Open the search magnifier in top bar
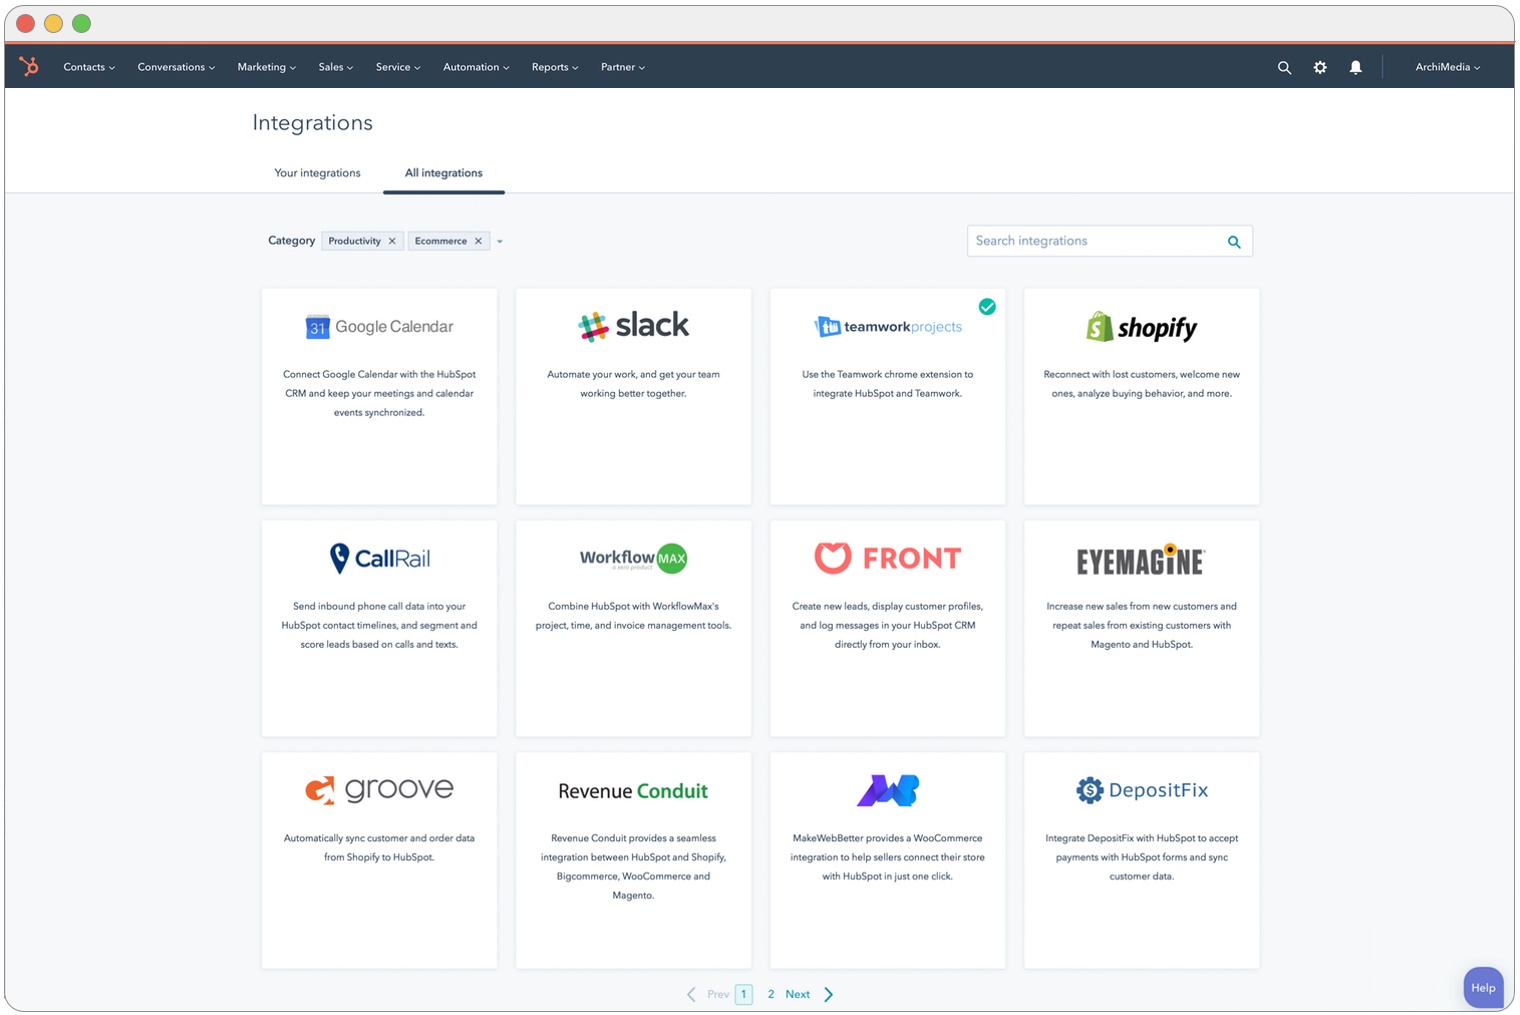The height and width of the screenshot is (1015, 1520). pyautogui.click(x=1284, y=68)
